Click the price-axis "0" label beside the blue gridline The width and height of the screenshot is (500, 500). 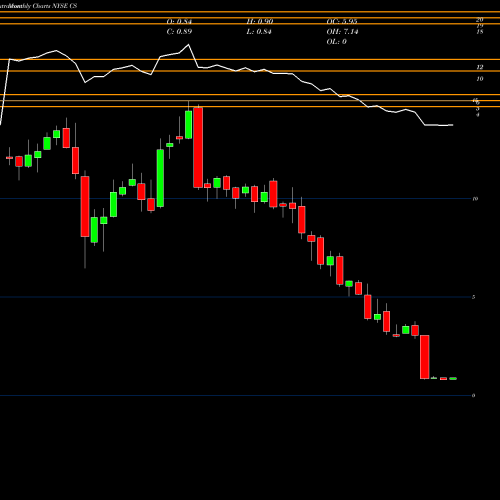pos(474,396)
